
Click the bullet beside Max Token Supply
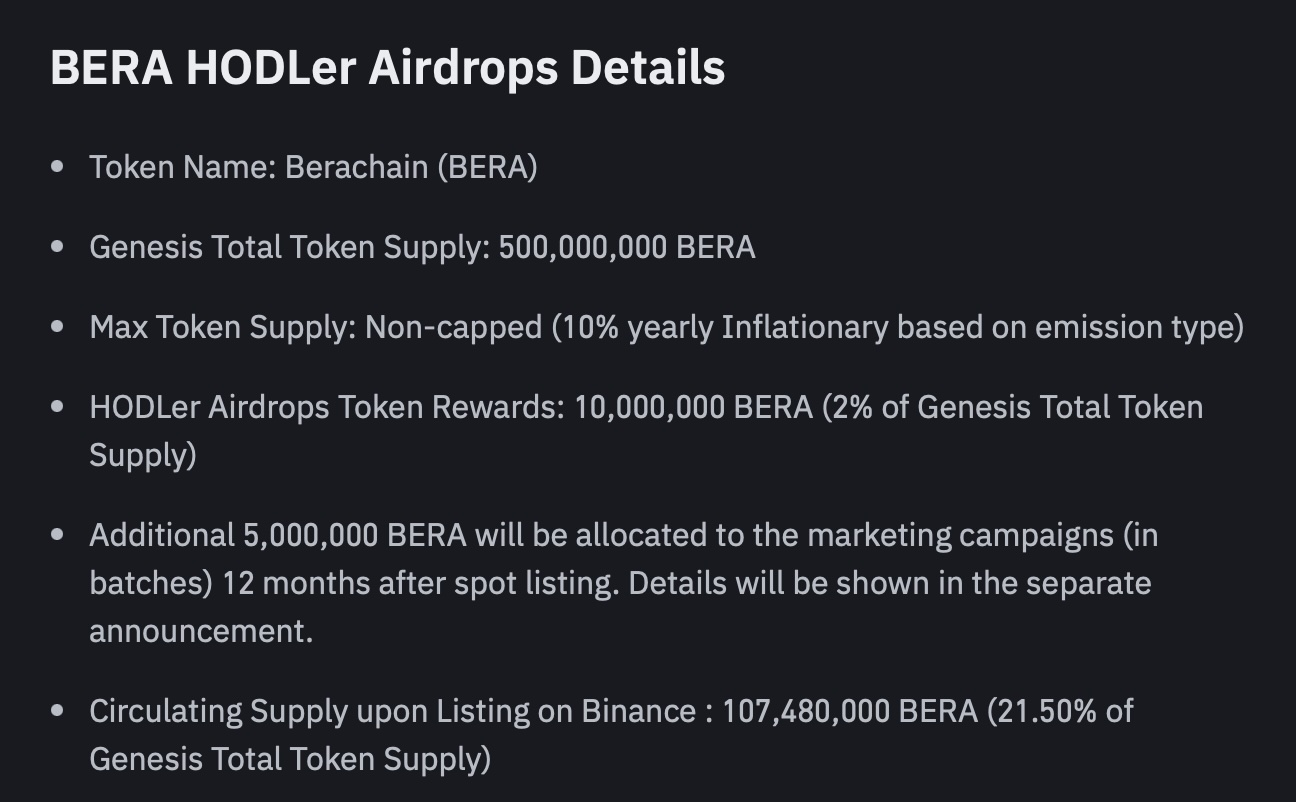58,327
